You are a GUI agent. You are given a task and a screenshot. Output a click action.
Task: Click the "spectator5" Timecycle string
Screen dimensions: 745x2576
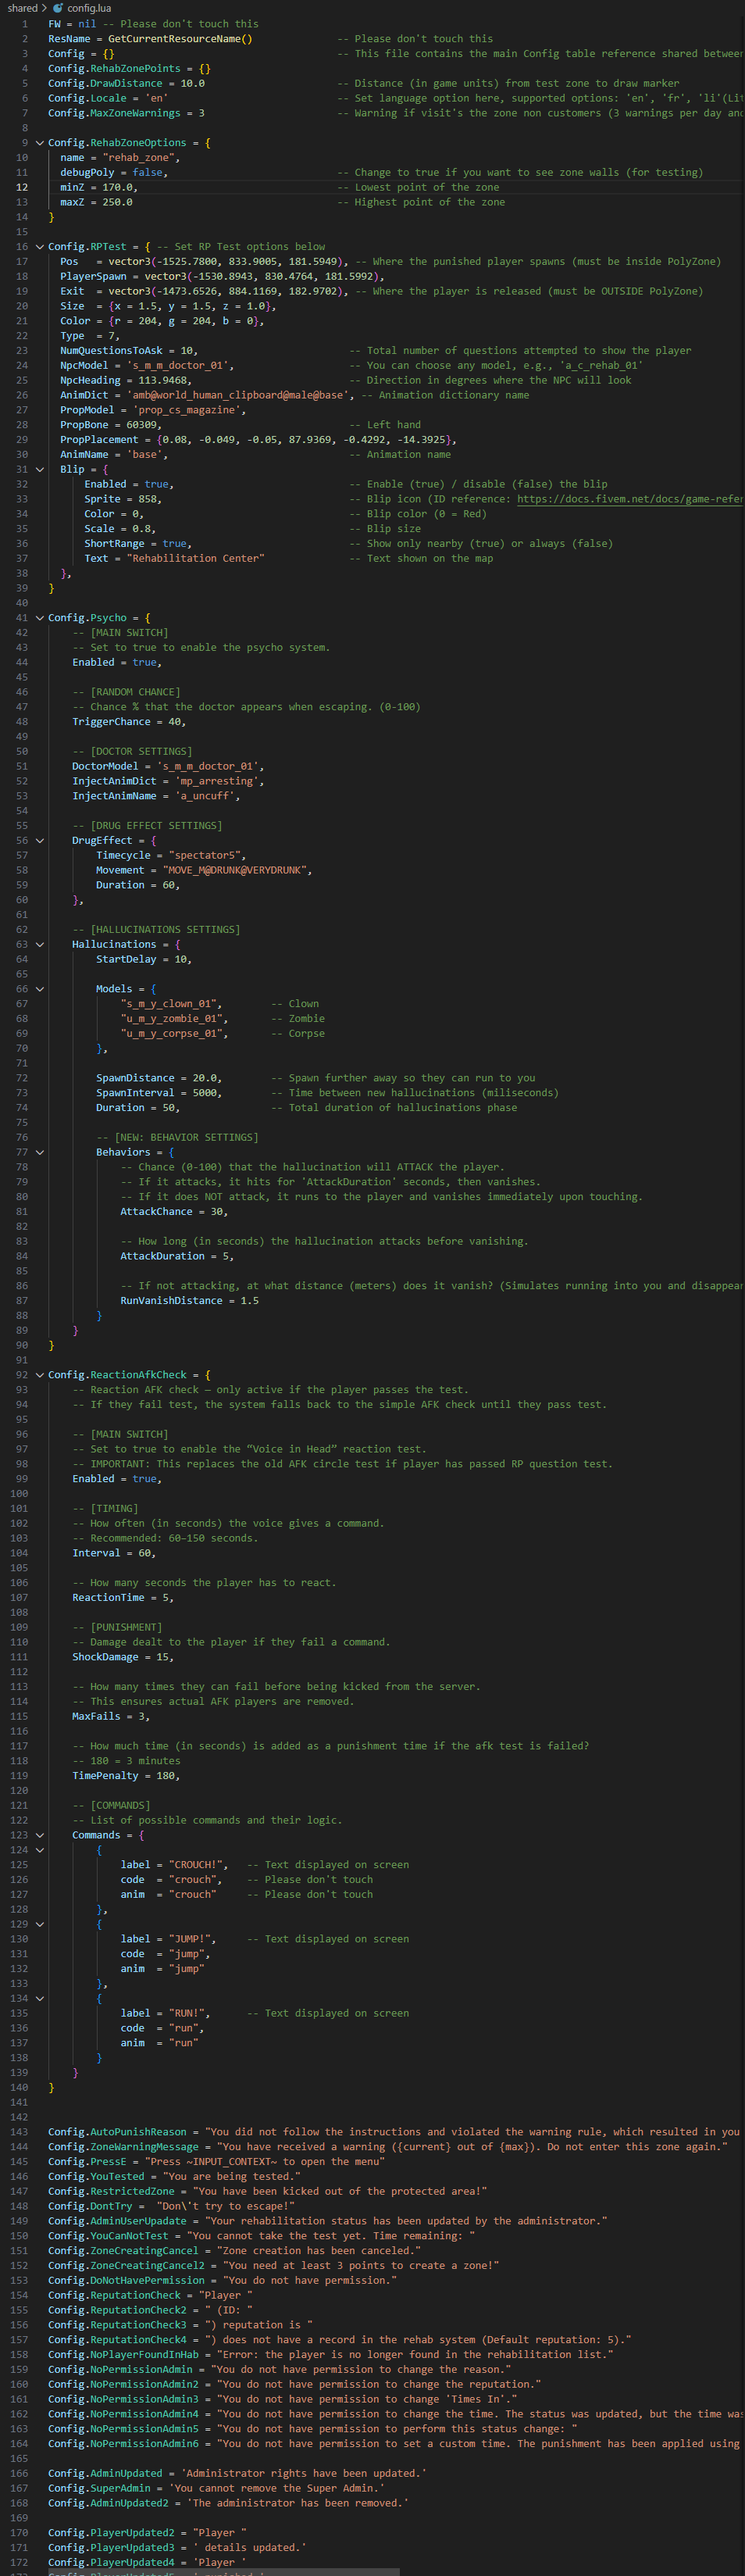(x=207, y=856)
